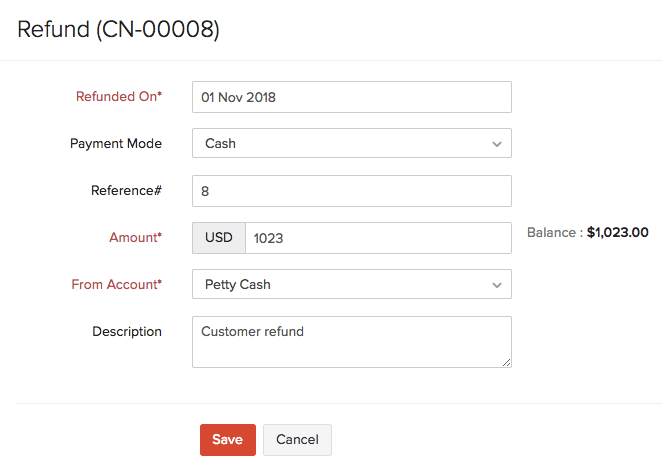This screenshot has height=472, width=662.
Task: Click inside the Description text area
Action: point(351,342)
